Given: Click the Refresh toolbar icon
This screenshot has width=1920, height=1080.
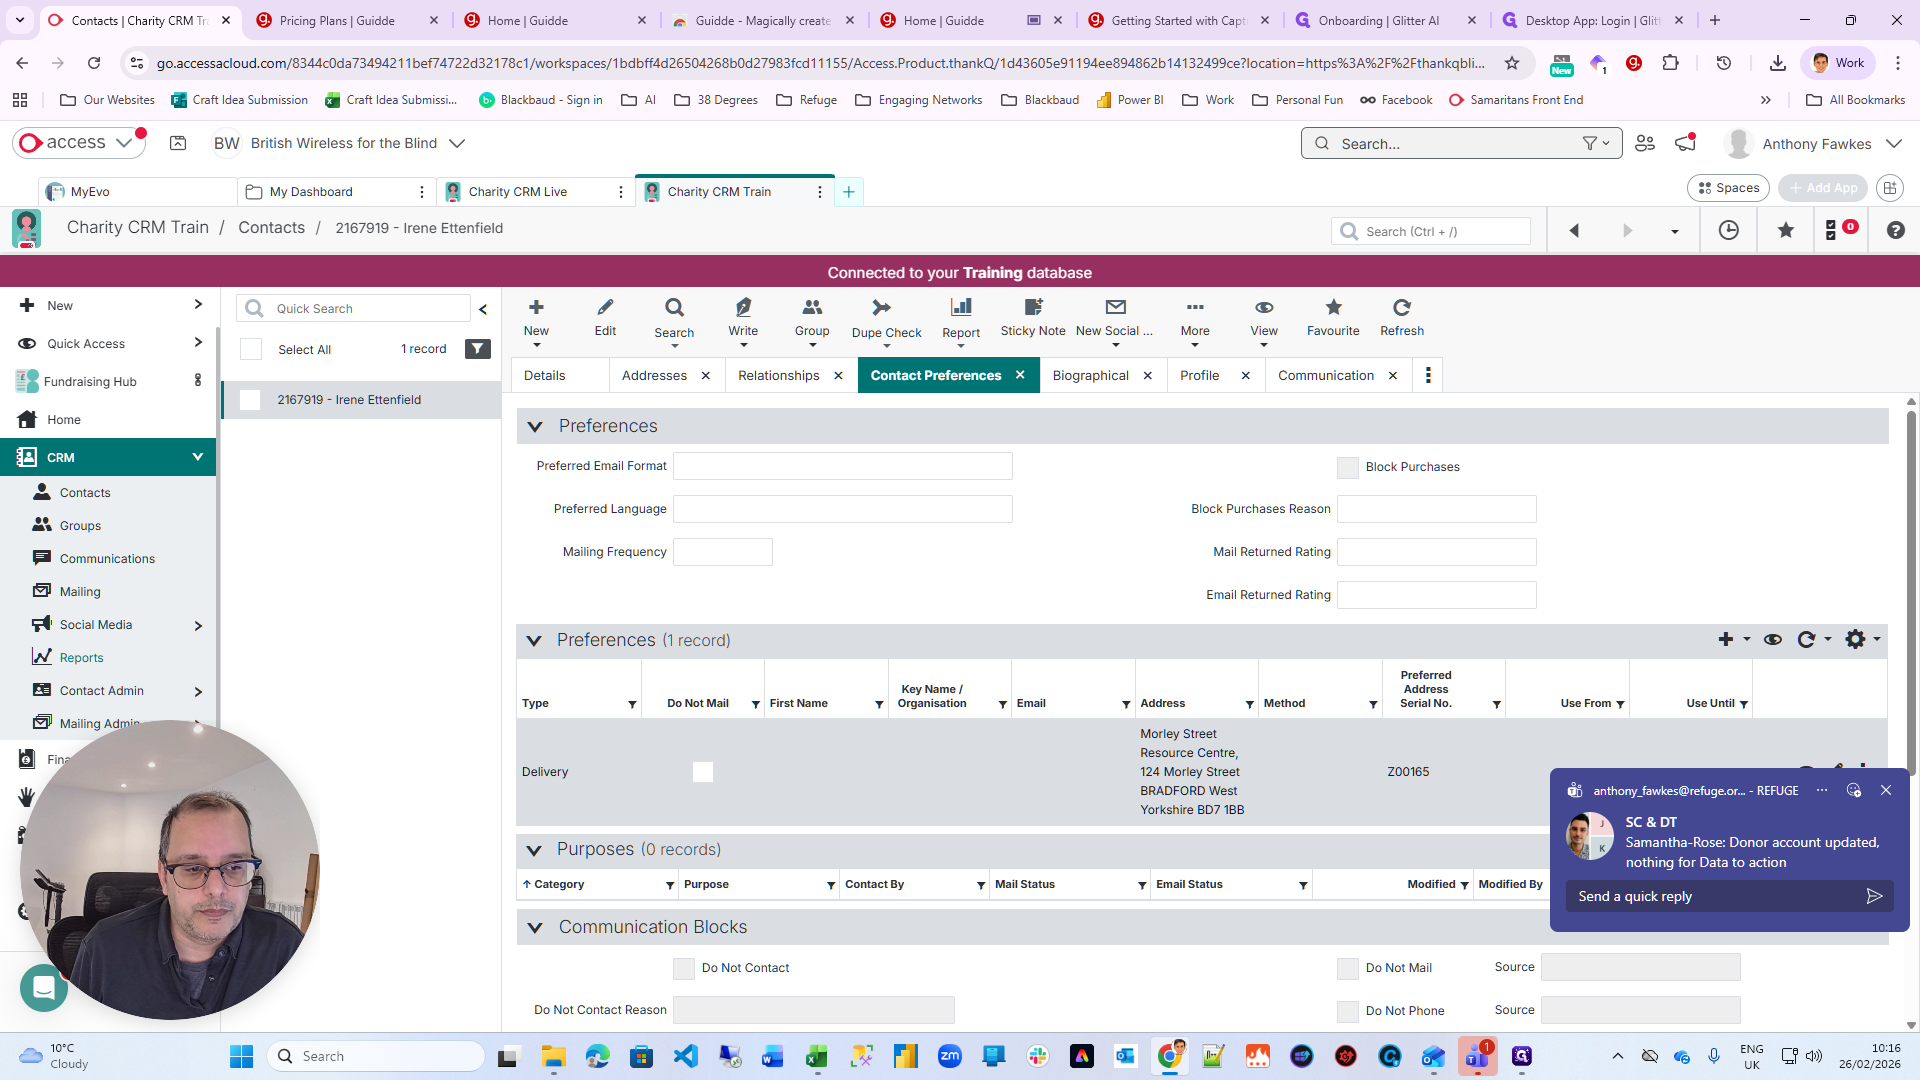Looking at the screenshot, I should (x=1401, y=308).
